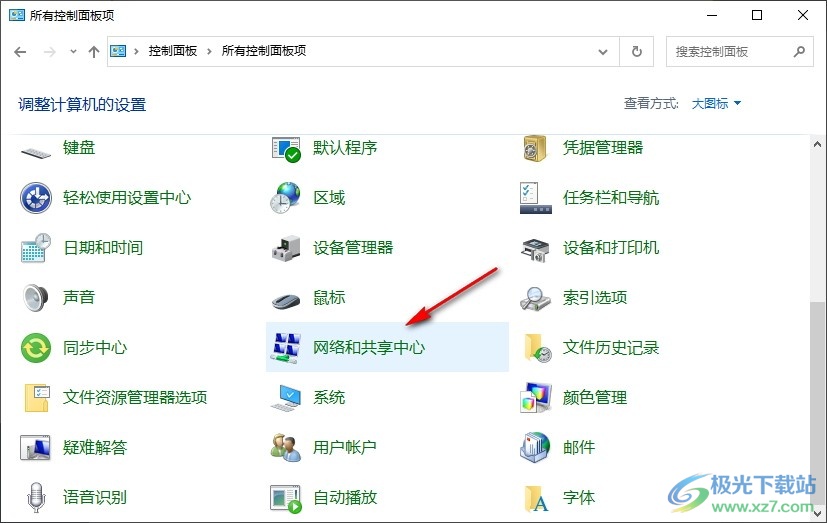The image size is (827, 523).
Task: Open the 设备和打印机 printer icon
Action: click(535, 249)
